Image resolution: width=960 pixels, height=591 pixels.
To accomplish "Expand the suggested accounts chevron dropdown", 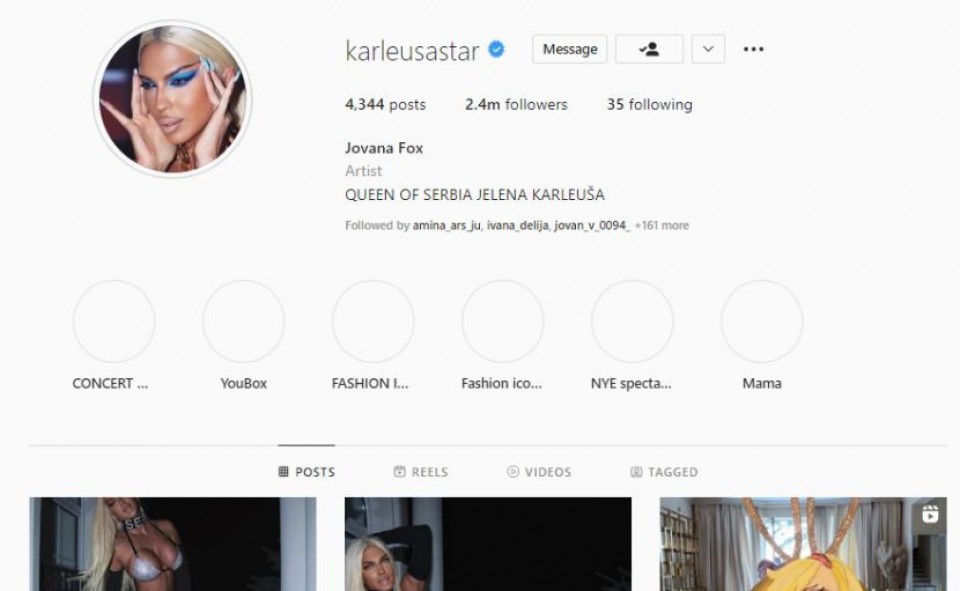I will point(708,49).
